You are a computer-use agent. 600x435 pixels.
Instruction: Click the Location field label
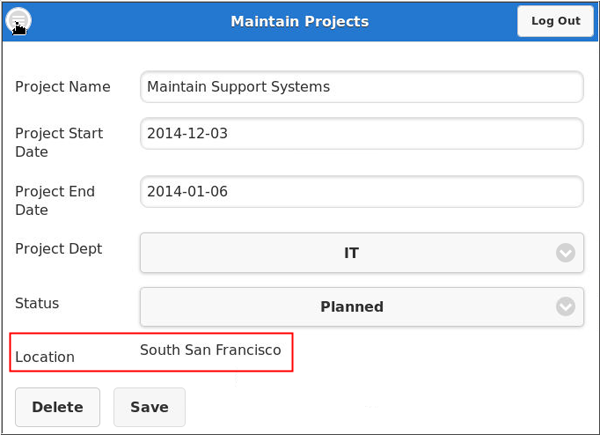(x=45, y=357)
